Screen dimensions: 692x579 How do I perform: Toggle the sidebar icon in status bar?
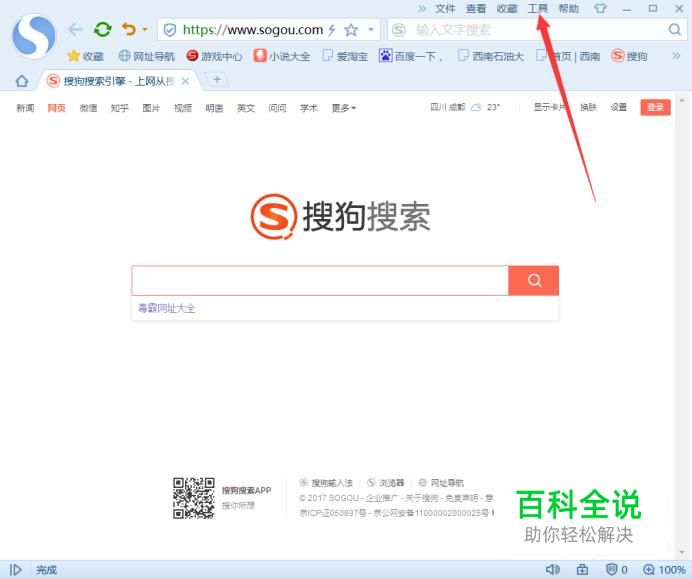pos(15,570)
